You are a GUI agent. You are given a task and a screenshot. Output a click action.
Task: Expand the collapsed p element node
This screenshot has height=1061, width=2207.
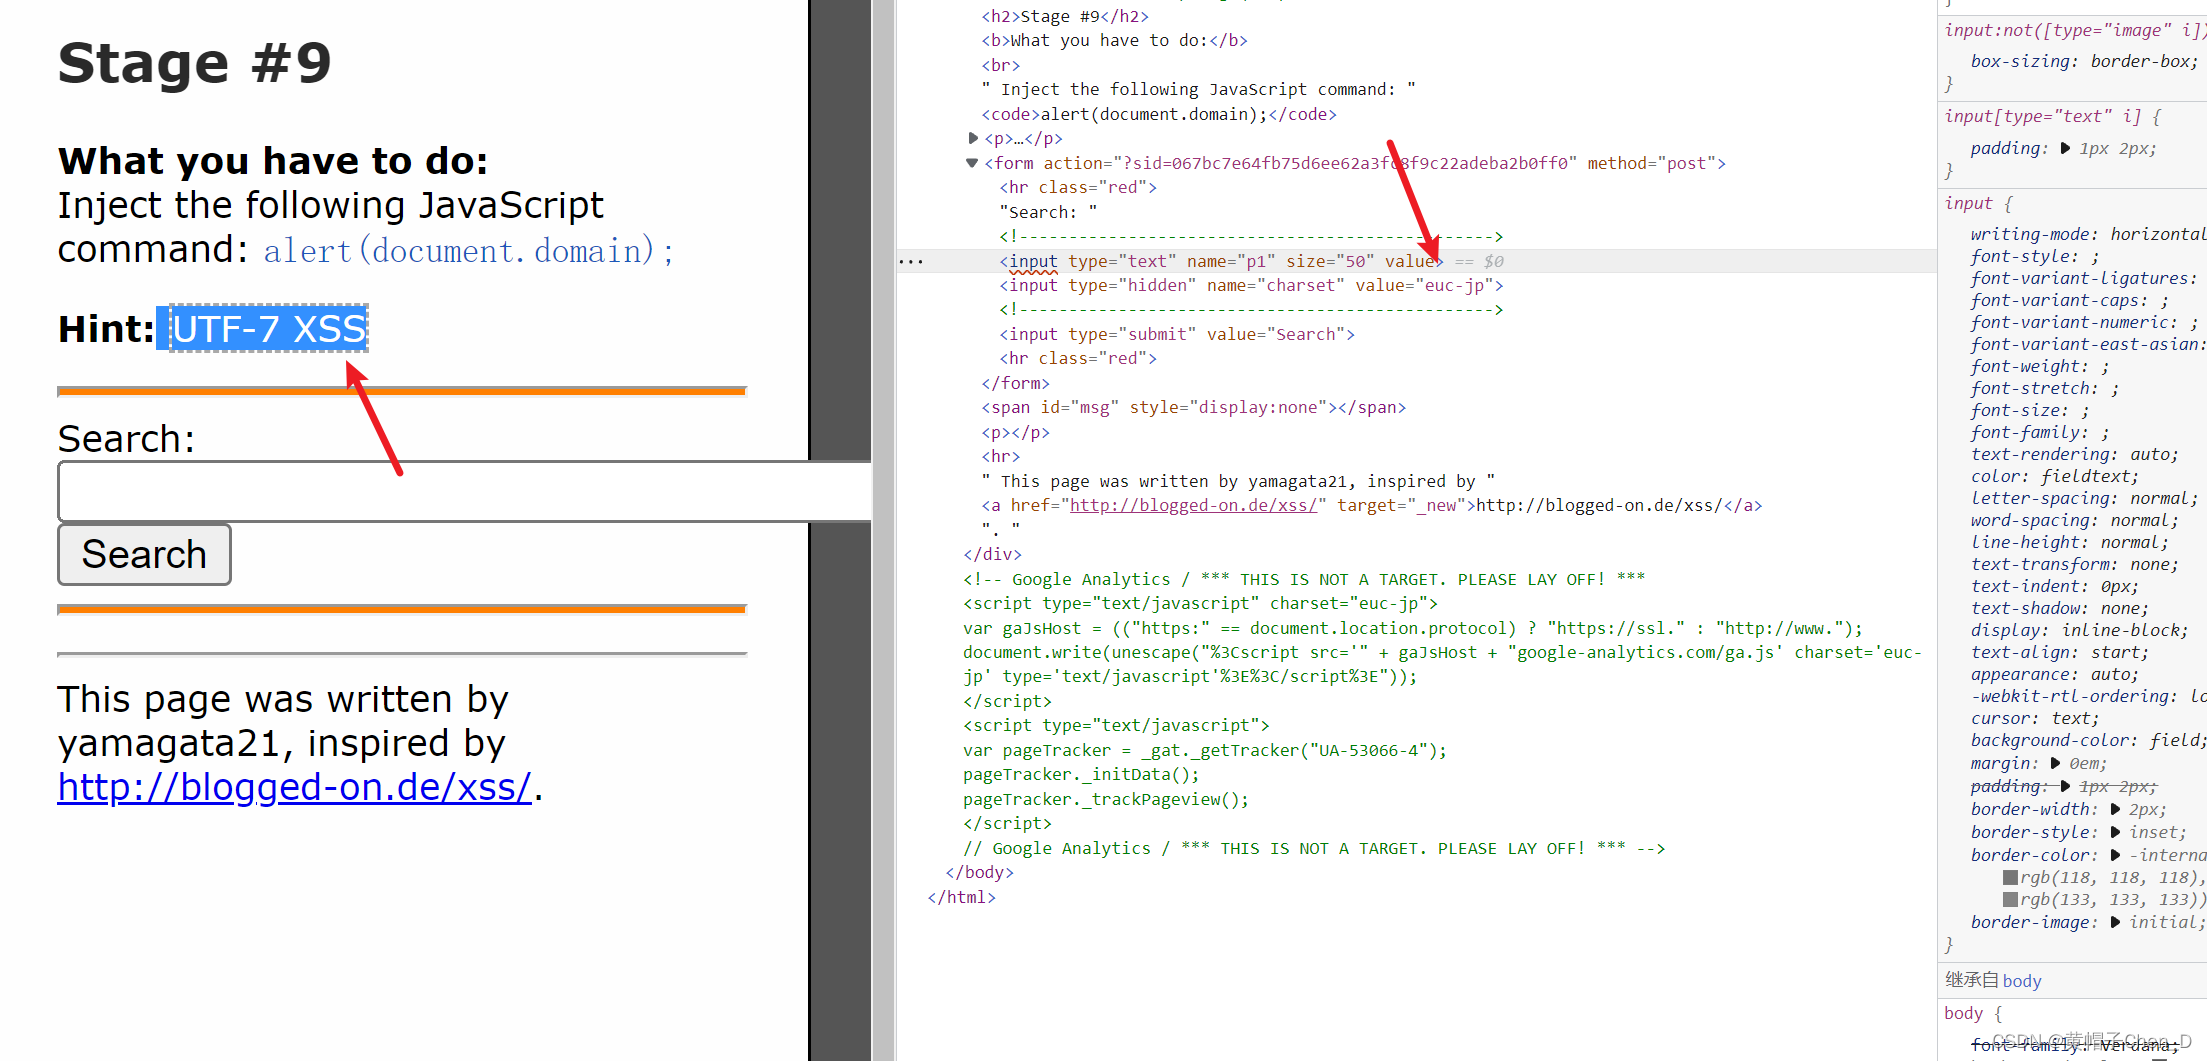tap(973, 138)
